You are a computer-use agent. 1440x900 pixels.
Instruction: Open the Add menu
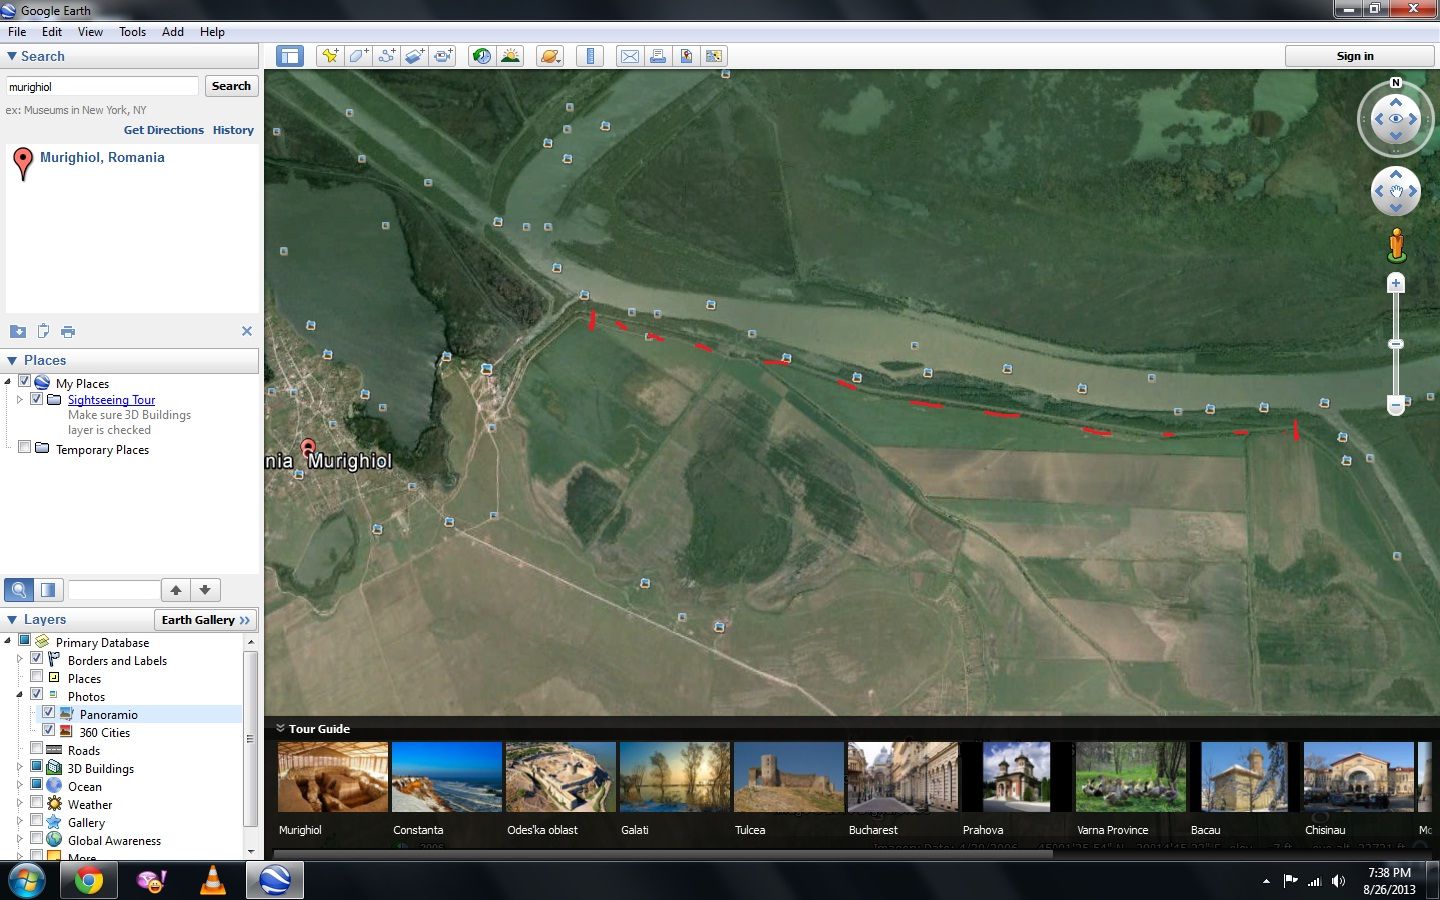pyautogui.click(x=173, y=31)
